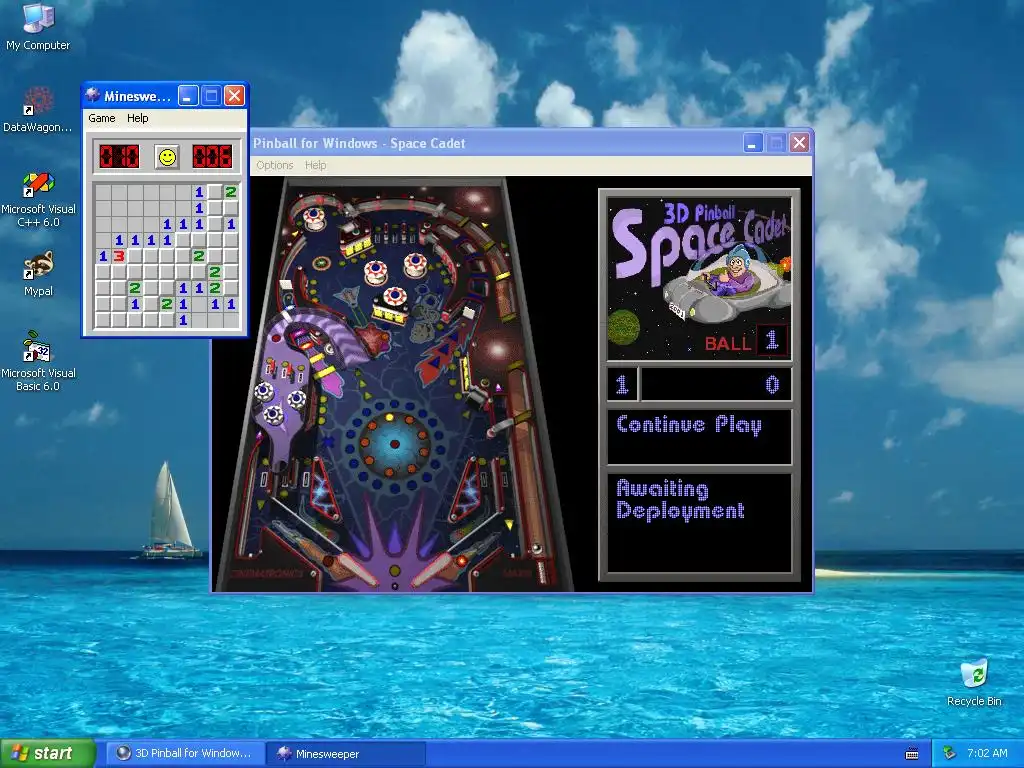Close the Minesweeper window
This screenshot has height=768, width=1024.
point(234,96)
